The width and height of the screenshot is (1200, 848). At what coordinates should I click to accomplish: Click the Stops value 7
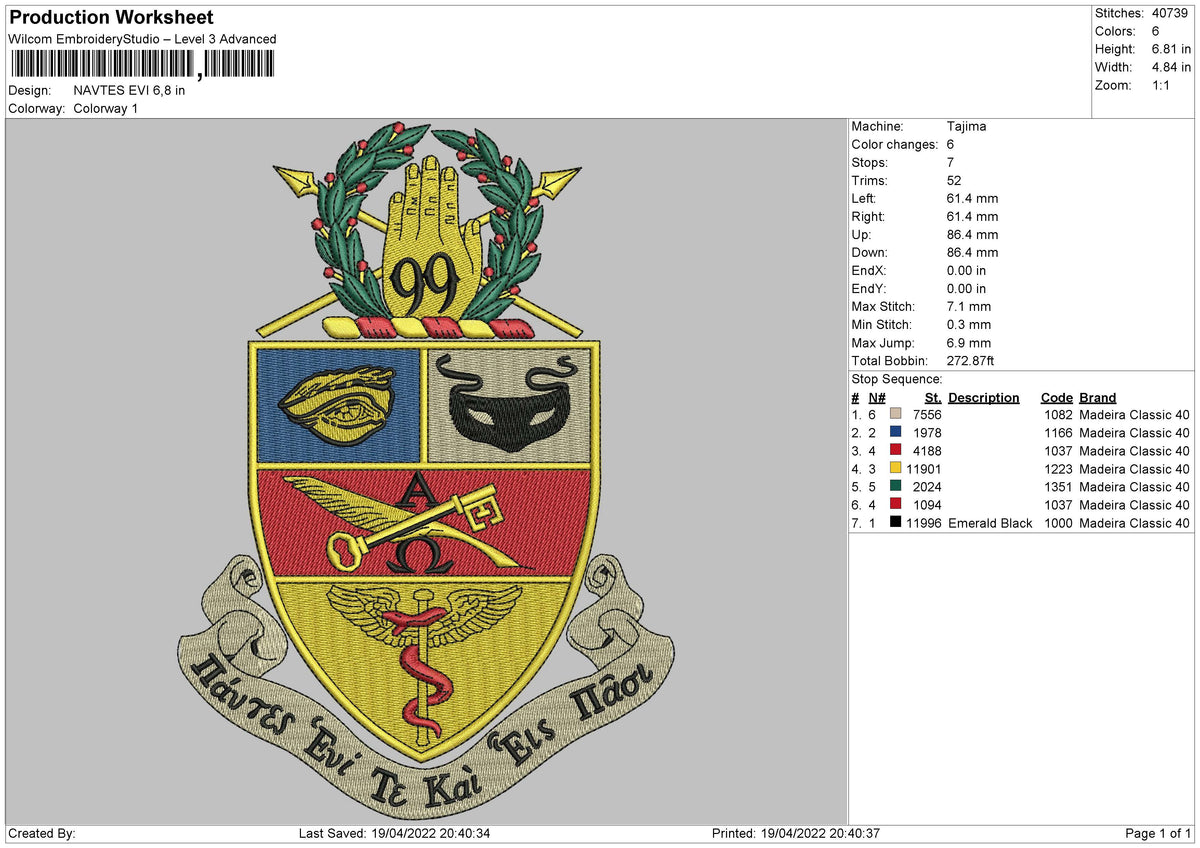[950, 163]
